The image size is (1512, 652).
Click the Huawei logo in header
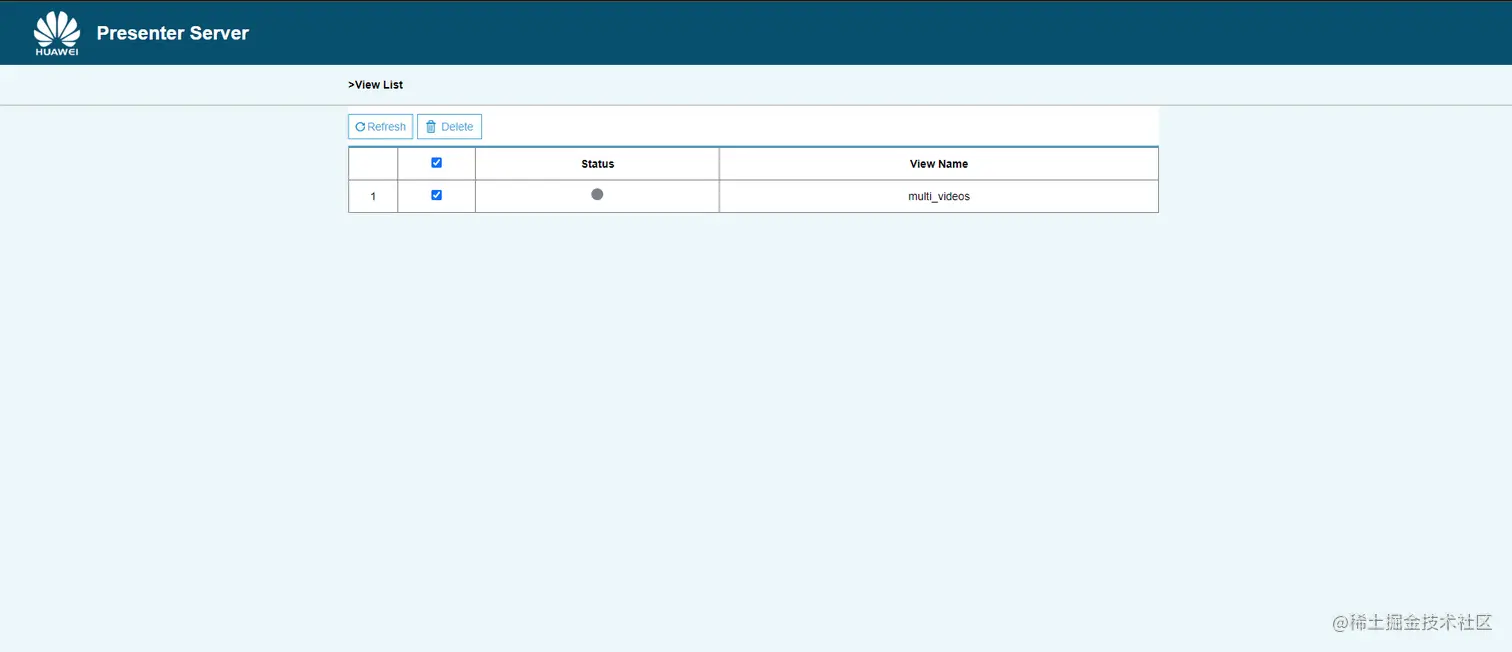point(57,33)
